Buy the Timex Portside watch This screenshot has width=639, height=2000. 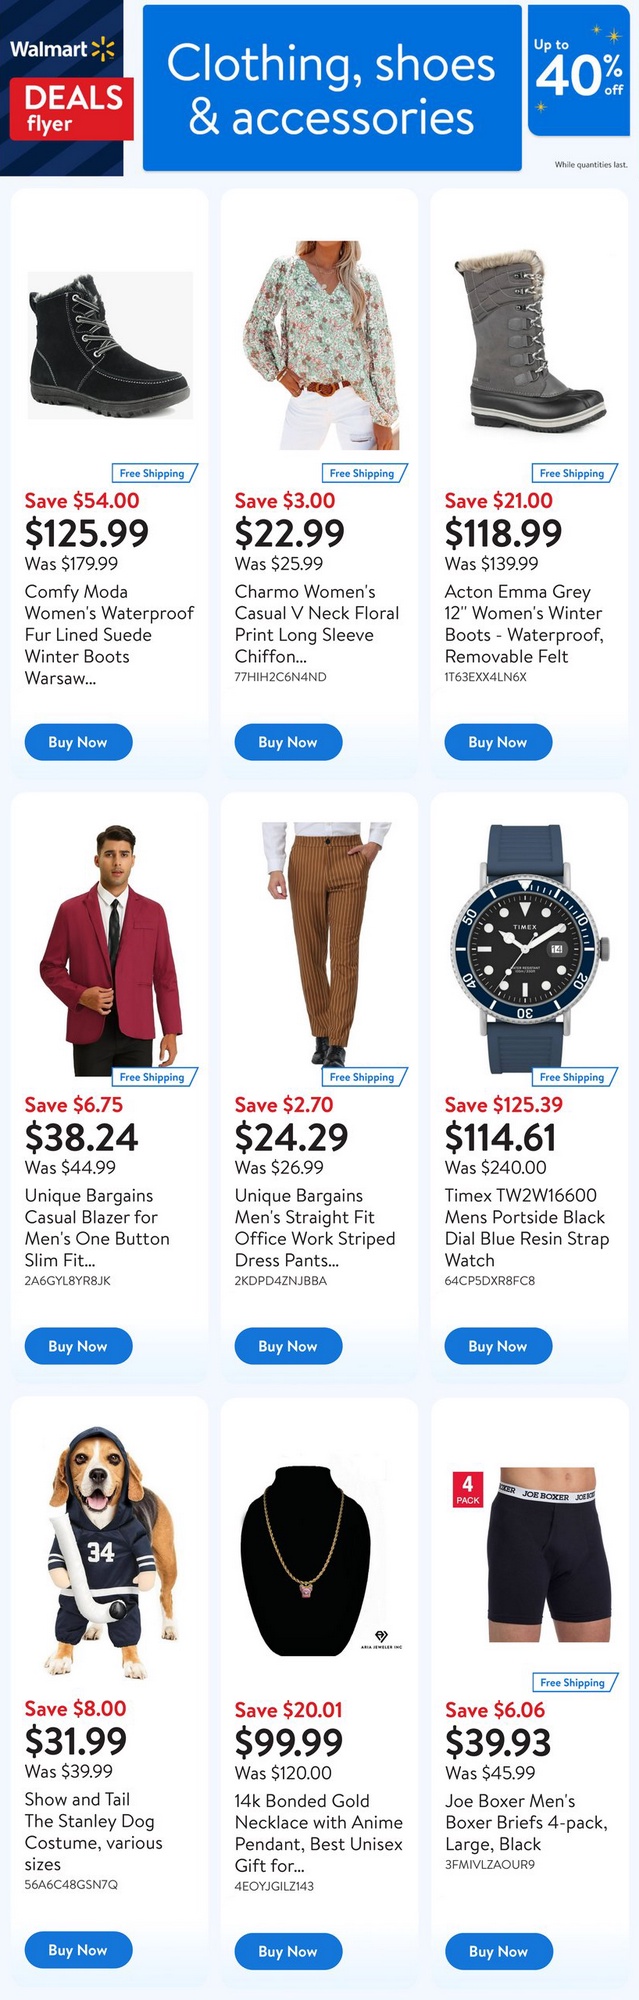tap(498, 1346)
